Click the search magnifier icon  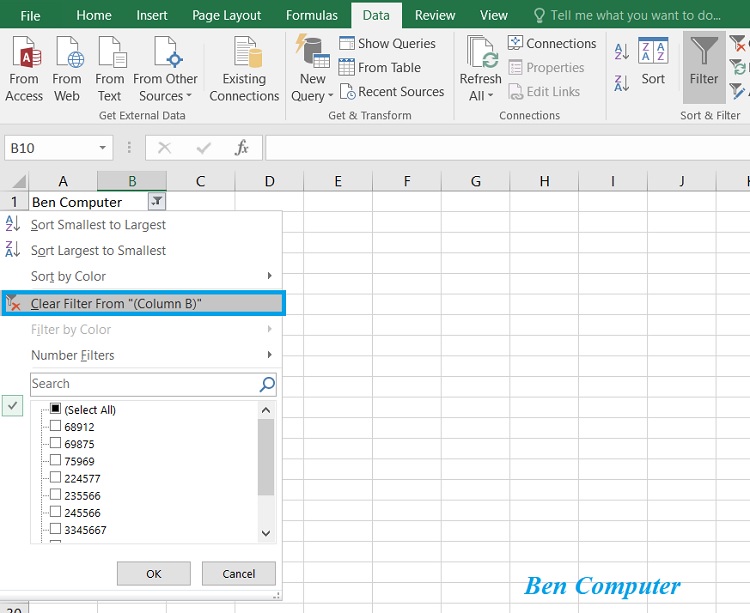267,384
